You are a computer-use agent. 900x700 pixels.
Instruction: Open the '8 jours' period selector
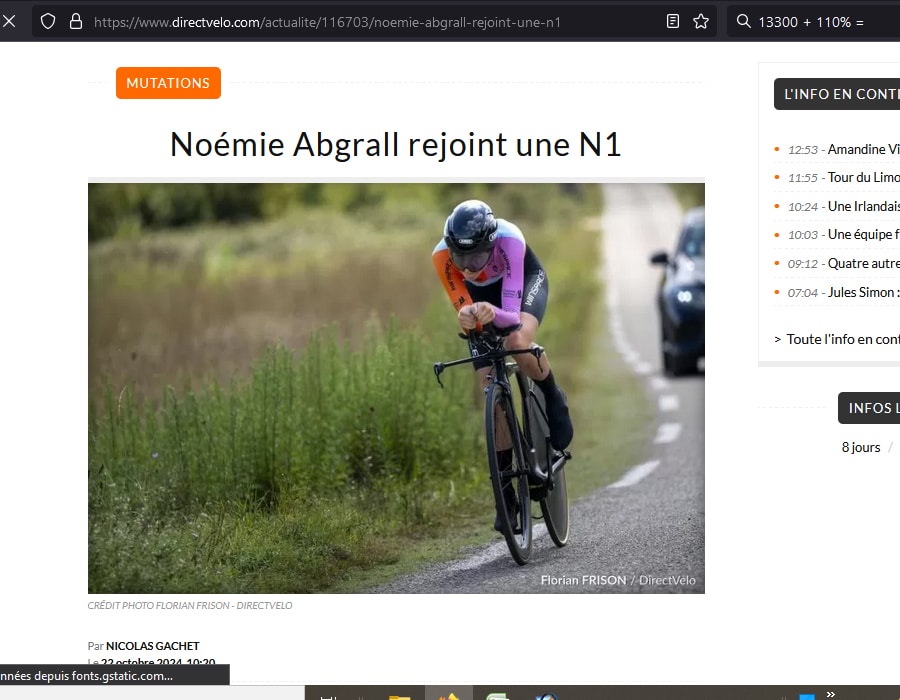861,447
